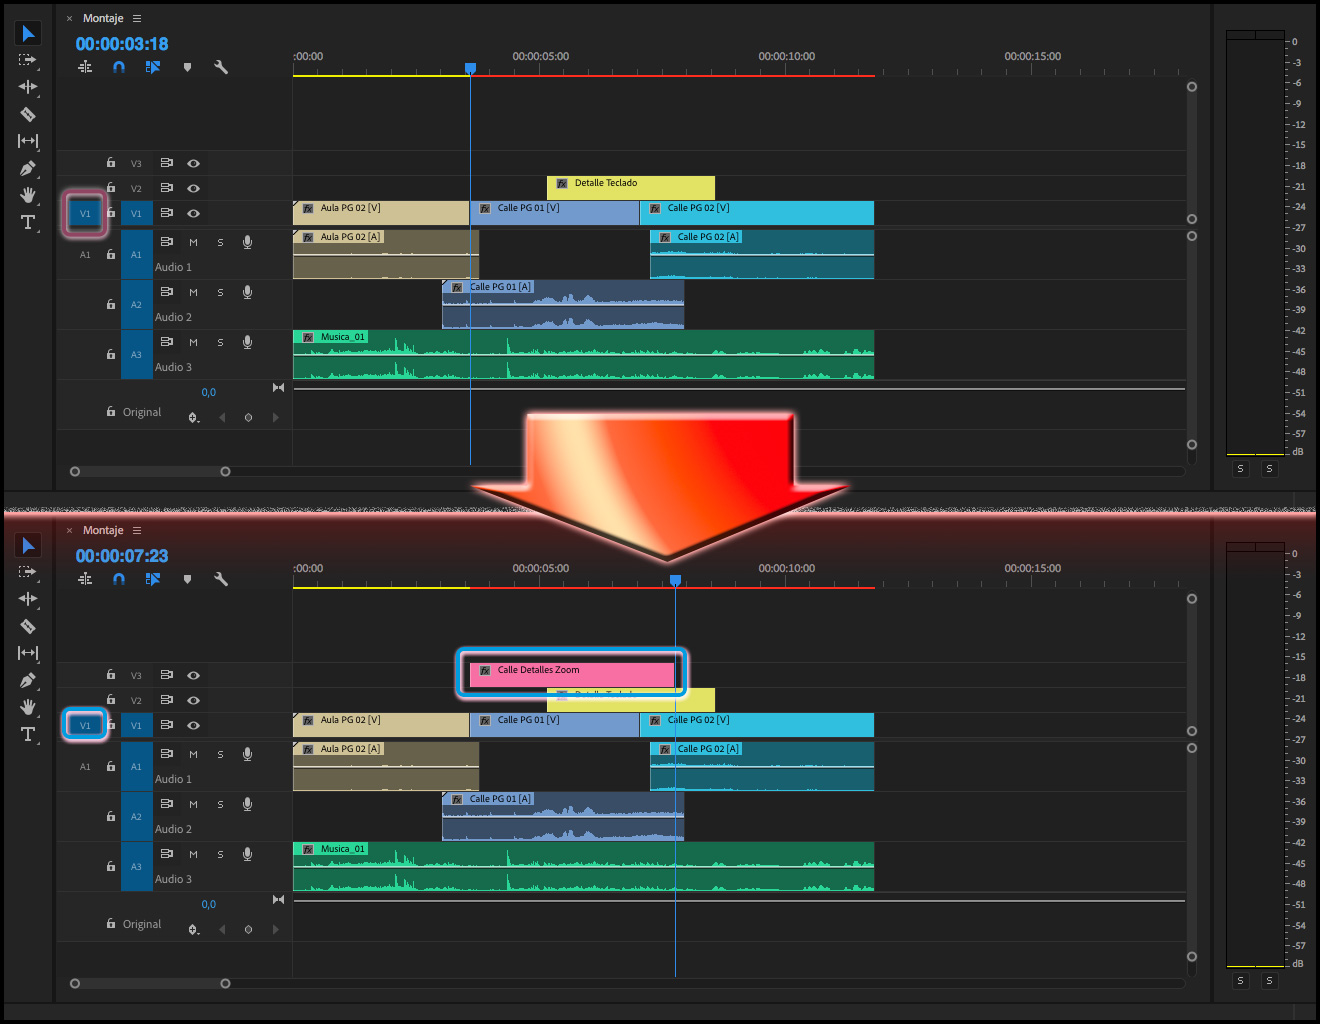1320x1024 pixels.
Task: Click Add Marker icon in the bottom timeline
Action: [187, 579]
